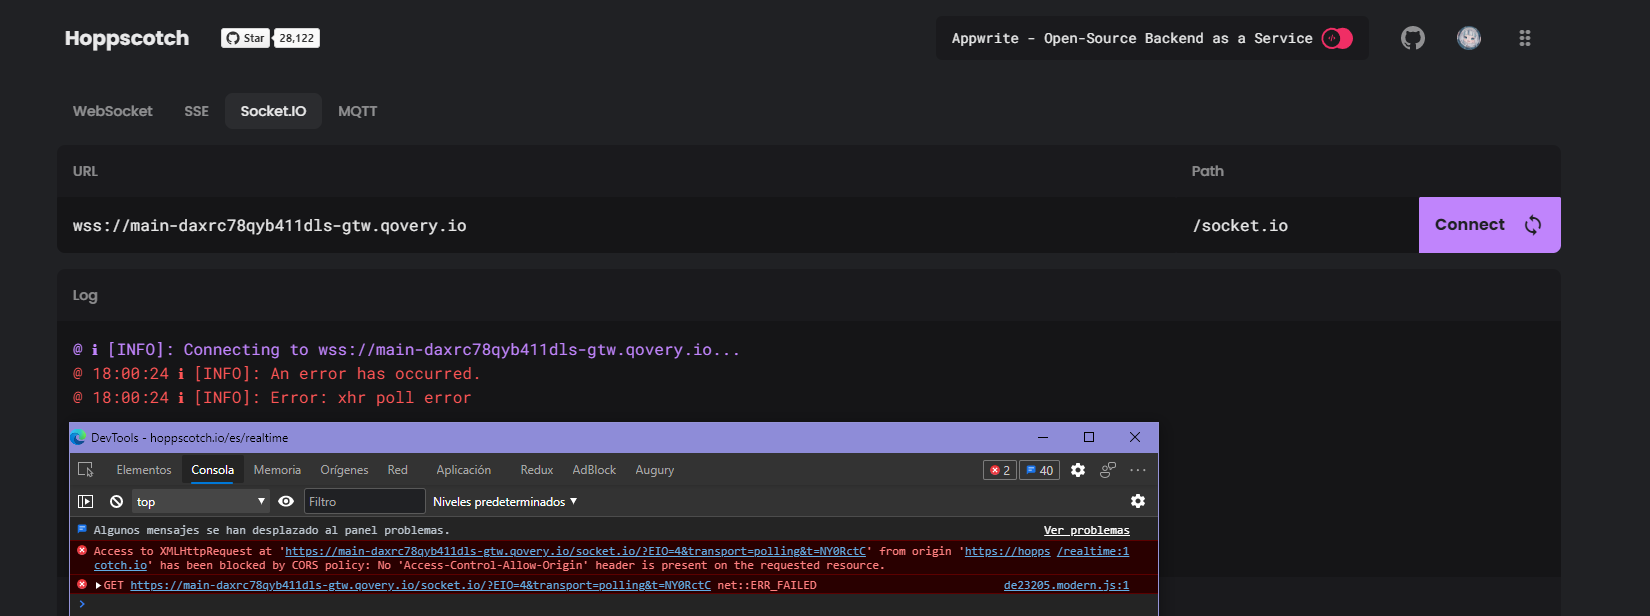
Task: Click the 'An error has occurred' log line
Action: click(276, 374)
